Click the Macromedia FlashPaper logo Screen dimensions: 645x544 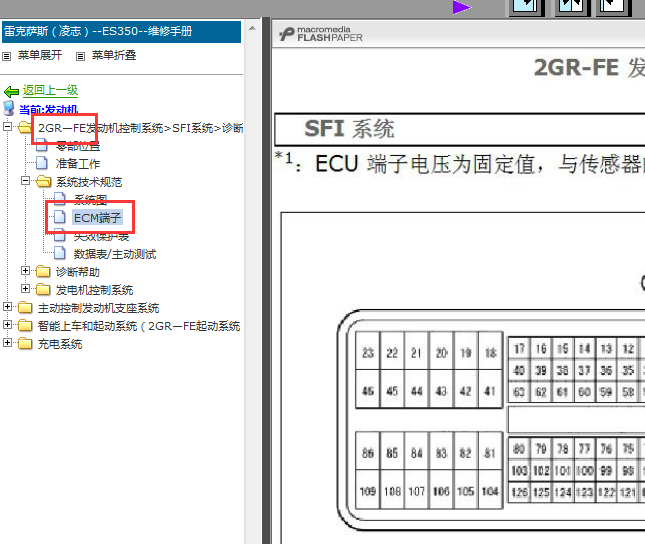pos(321,34)
